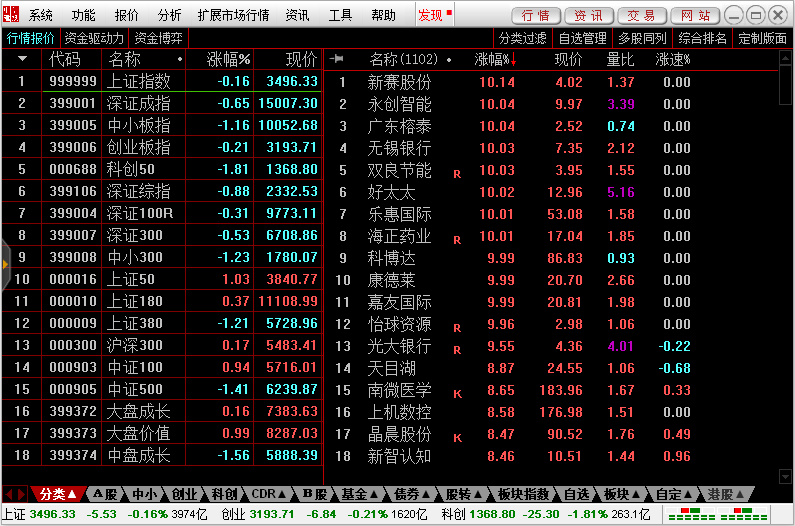Image resolution: width=795 pixels, height=526 pixels.
Task: Sort left table by 涨幅% header
Action: tap(228, 59)
